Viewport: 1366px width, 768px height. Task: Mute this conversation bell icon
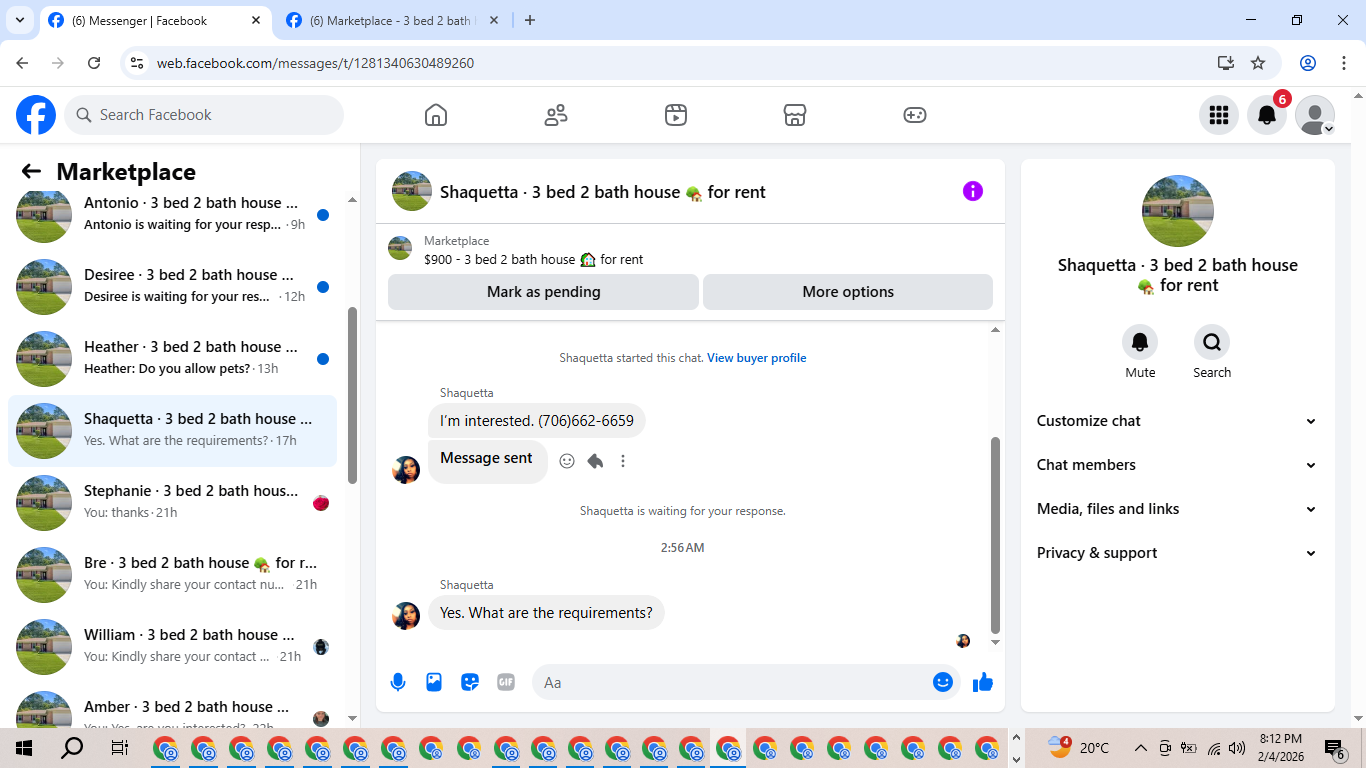click(x=1140, y=342)
